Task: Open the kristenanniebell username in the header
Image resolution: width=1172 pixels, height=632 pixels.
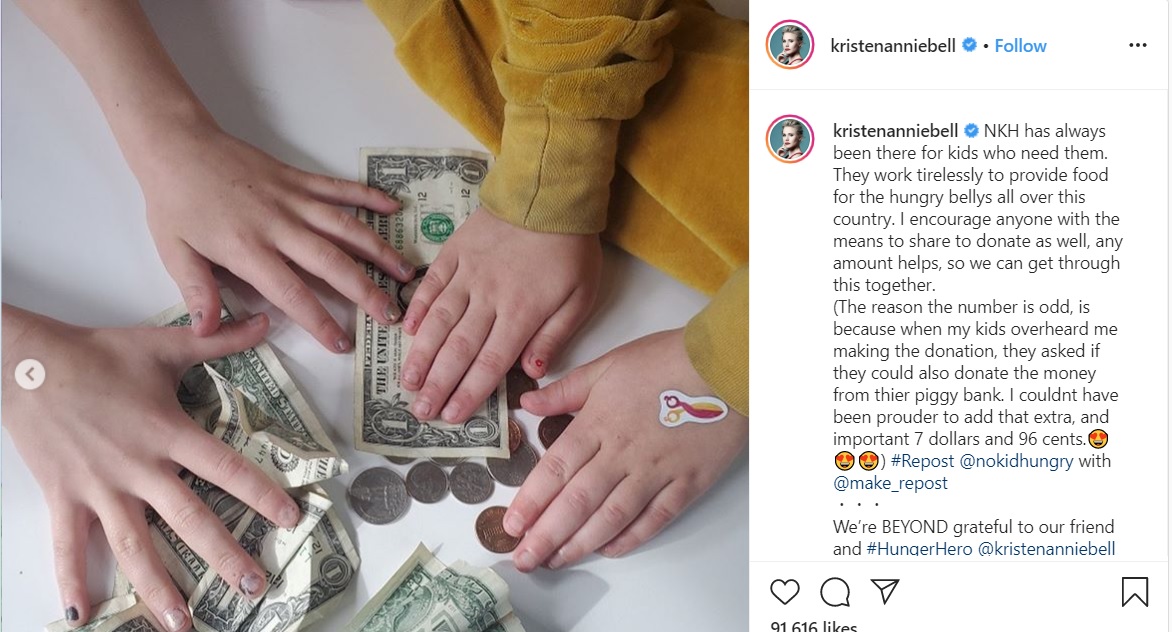Action: [892, 46]
